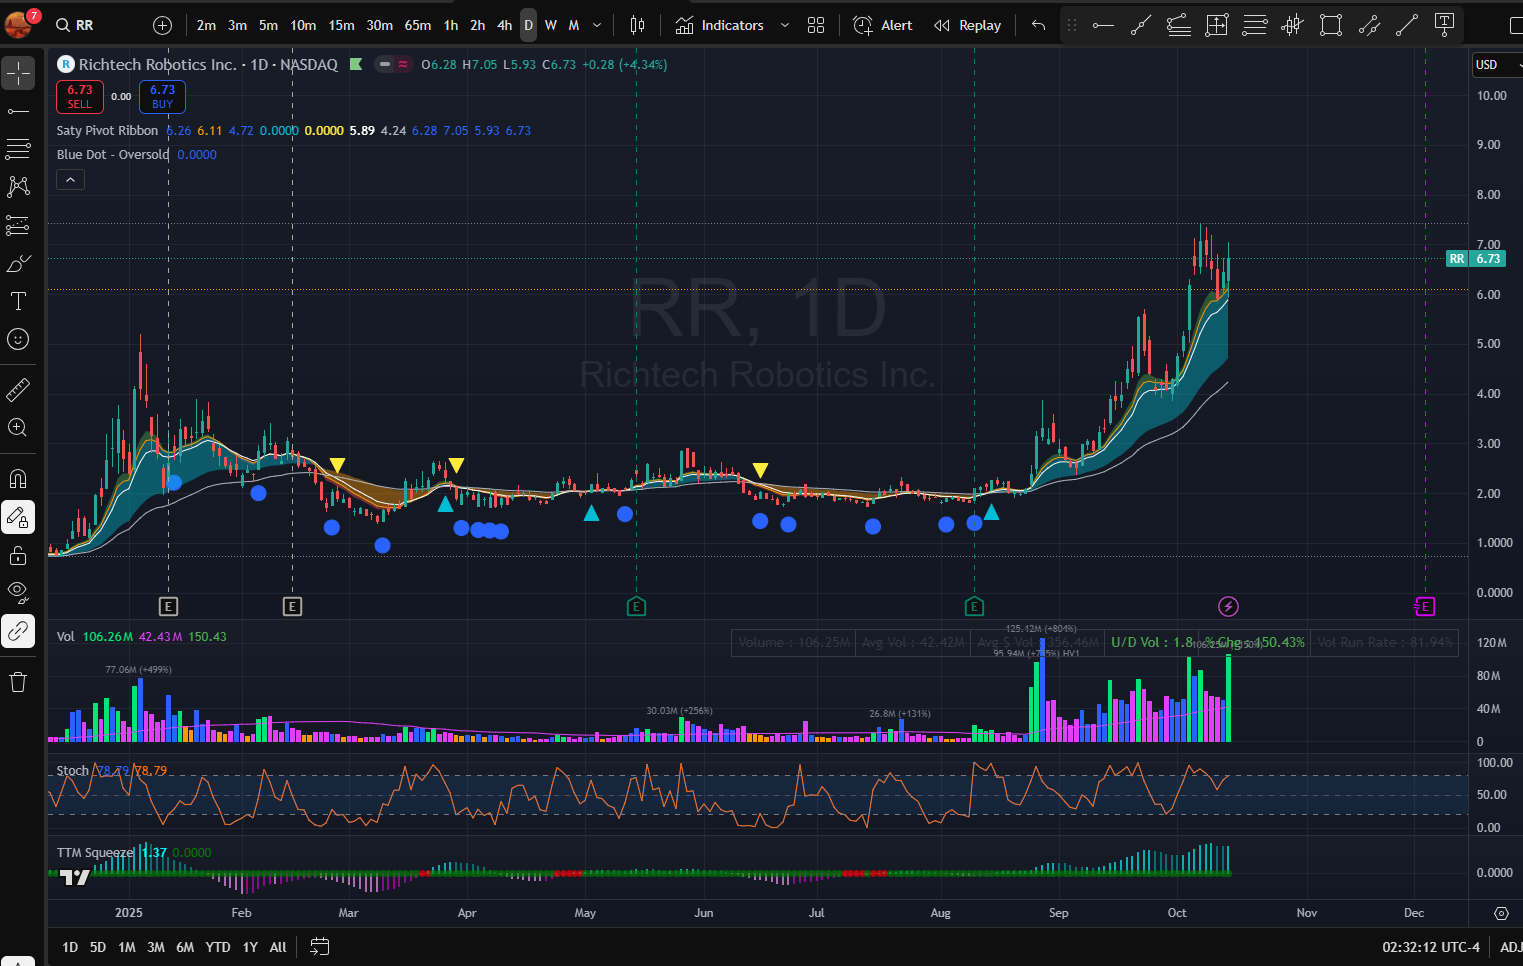Activate the zoom in tool
Viewport: 1523px width, 966px height.
pyautogui.click(x=18, y=428)
